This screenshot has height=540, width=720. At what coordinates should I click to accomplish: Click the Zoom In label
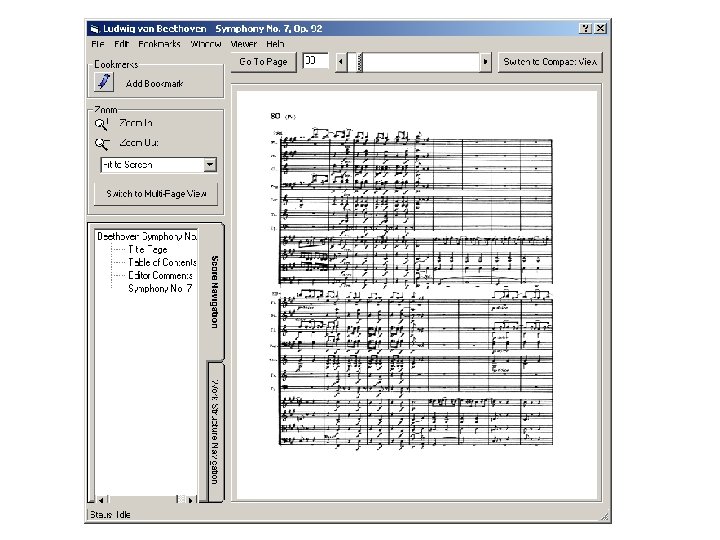tap(136, 123)
